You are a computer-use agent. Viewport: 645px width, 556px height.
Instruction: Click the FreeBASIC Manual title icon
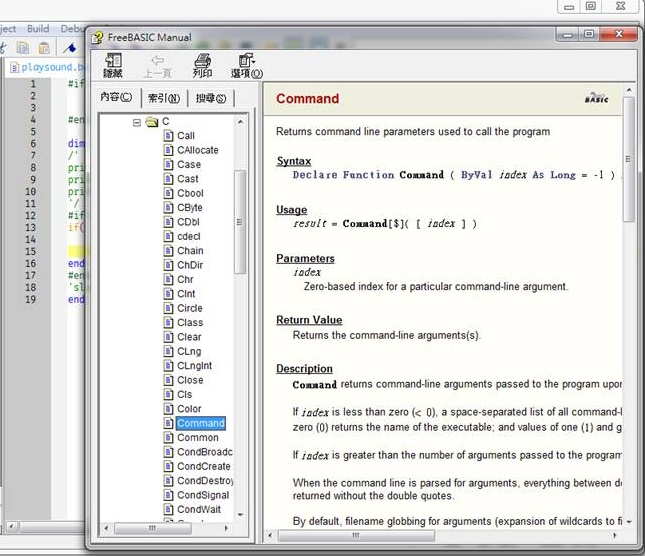tap(98, 37)
